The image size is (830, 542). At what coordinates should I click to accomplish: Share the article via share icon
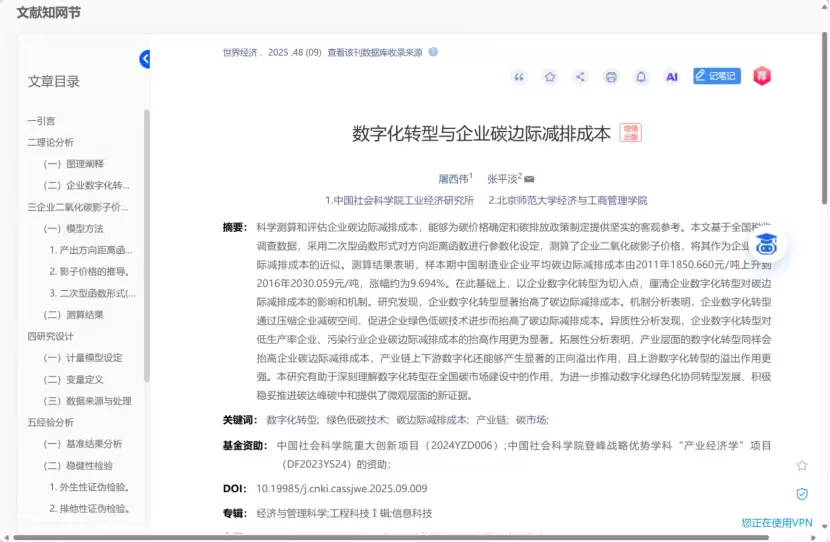click(x=580, y=77)
